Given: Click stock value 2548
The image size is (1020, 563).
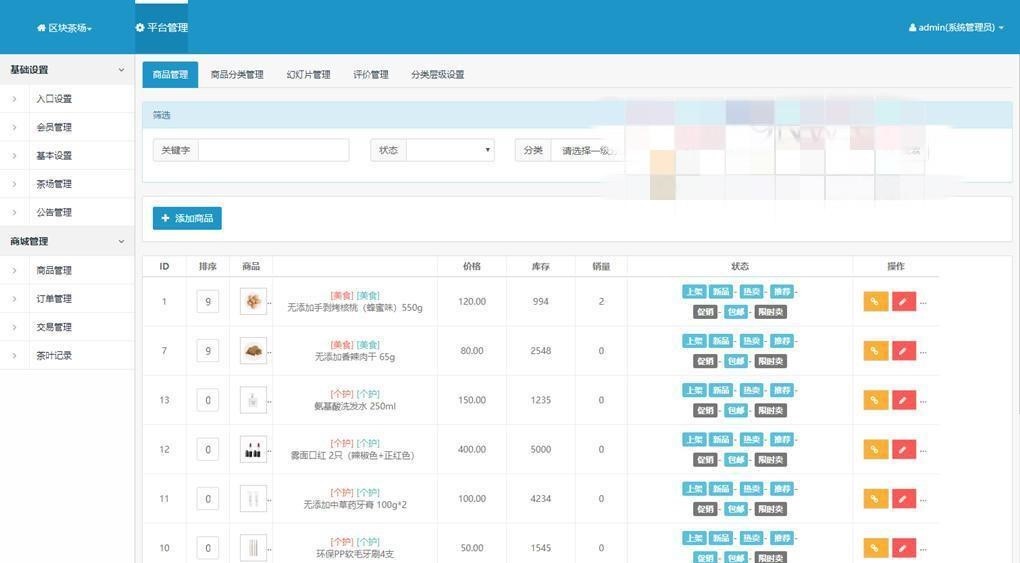Looking at the screenshot, I should tap(541, 351).
